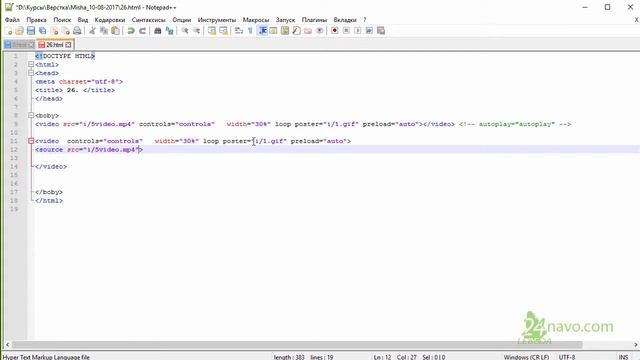Switch to the 26.html tab

[x=55, y=44]
